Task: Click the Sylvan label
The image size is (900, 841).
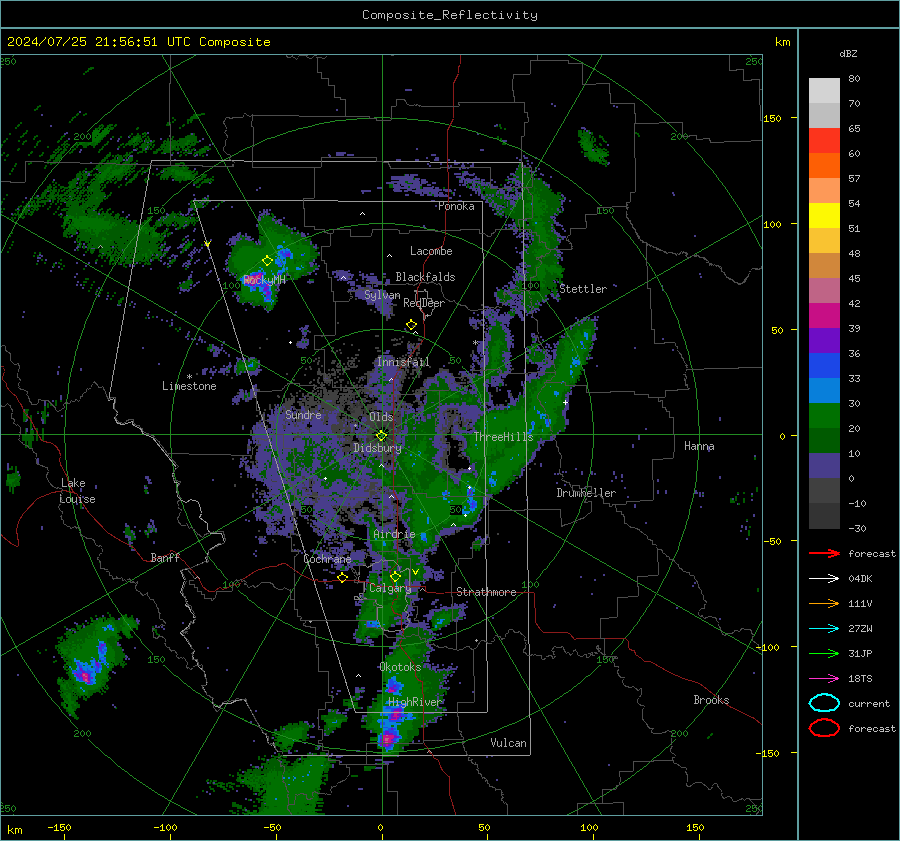Action: (x=382, y=296)
